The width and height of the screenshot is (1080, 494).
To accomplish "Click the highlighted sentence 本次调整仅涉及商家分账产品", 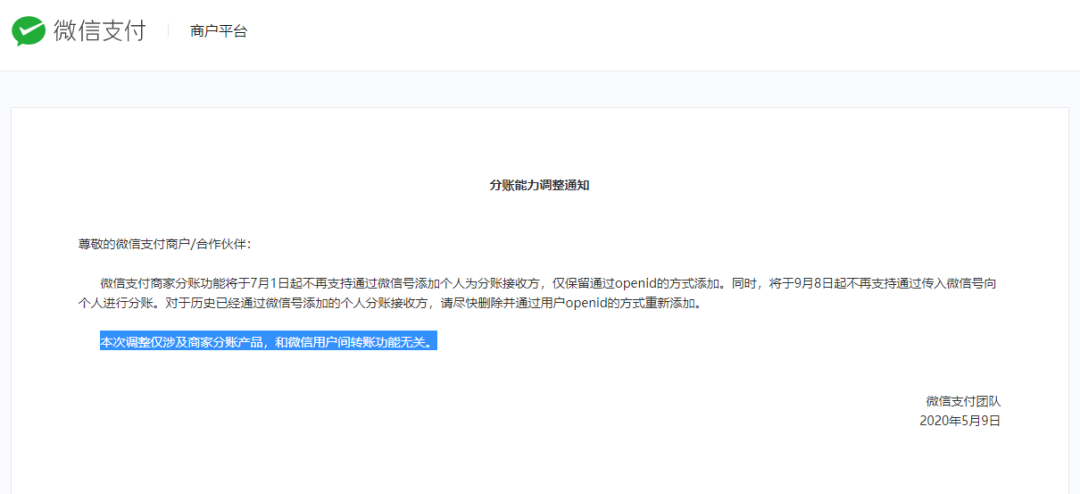I will tap(269, 341).
